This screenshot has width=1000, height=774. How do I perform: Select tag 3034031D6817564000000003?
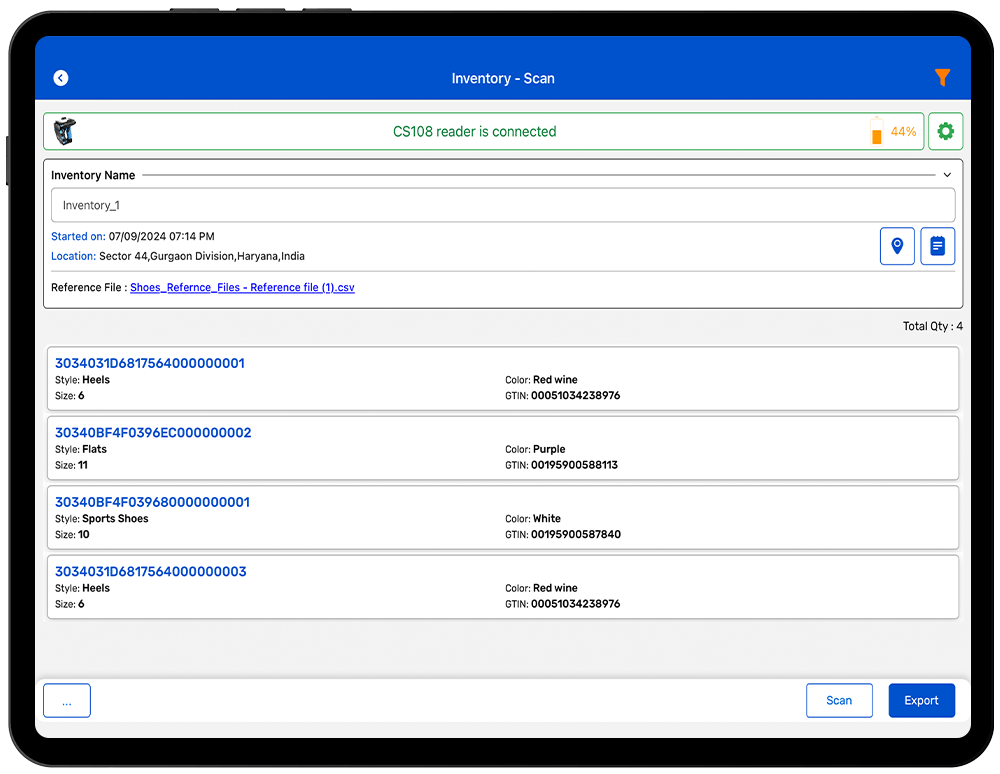click(150, 572)
